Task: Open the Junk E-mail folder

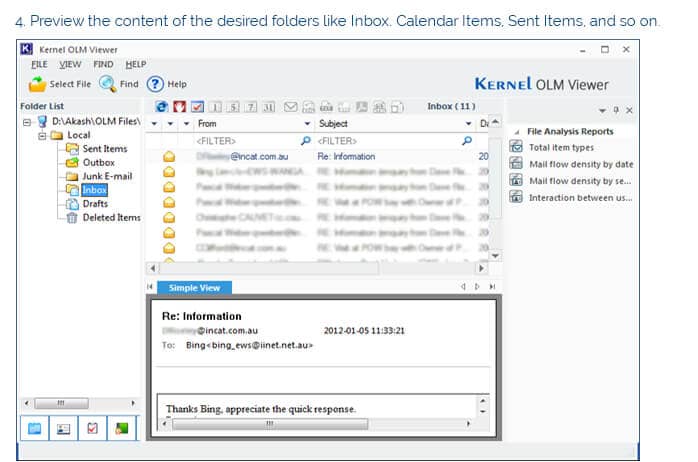Action: click(107, 176)
